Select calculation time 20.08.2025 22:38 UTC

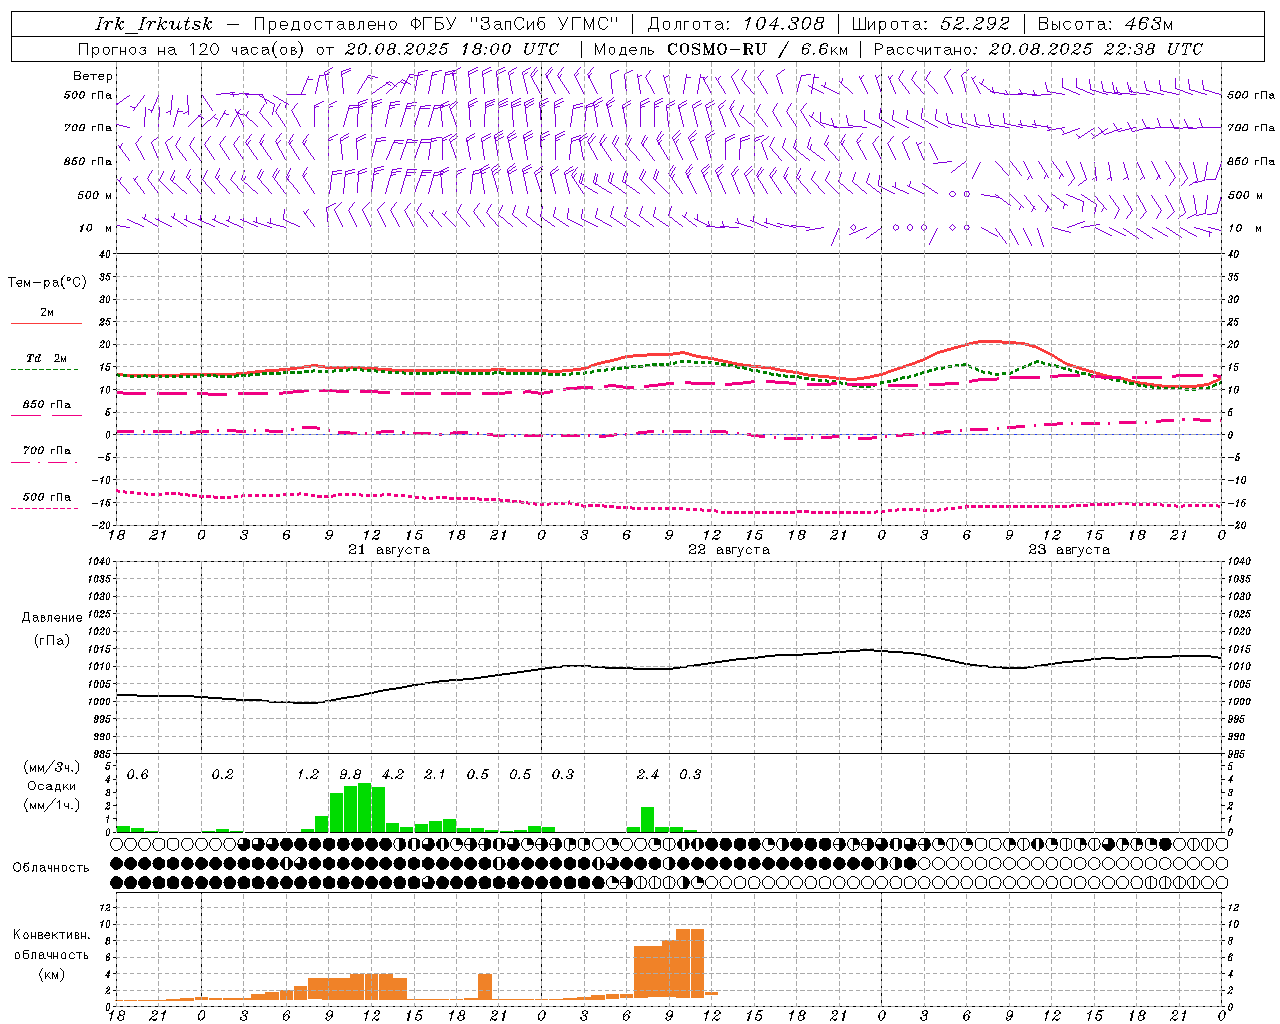tap(1096, 49)
